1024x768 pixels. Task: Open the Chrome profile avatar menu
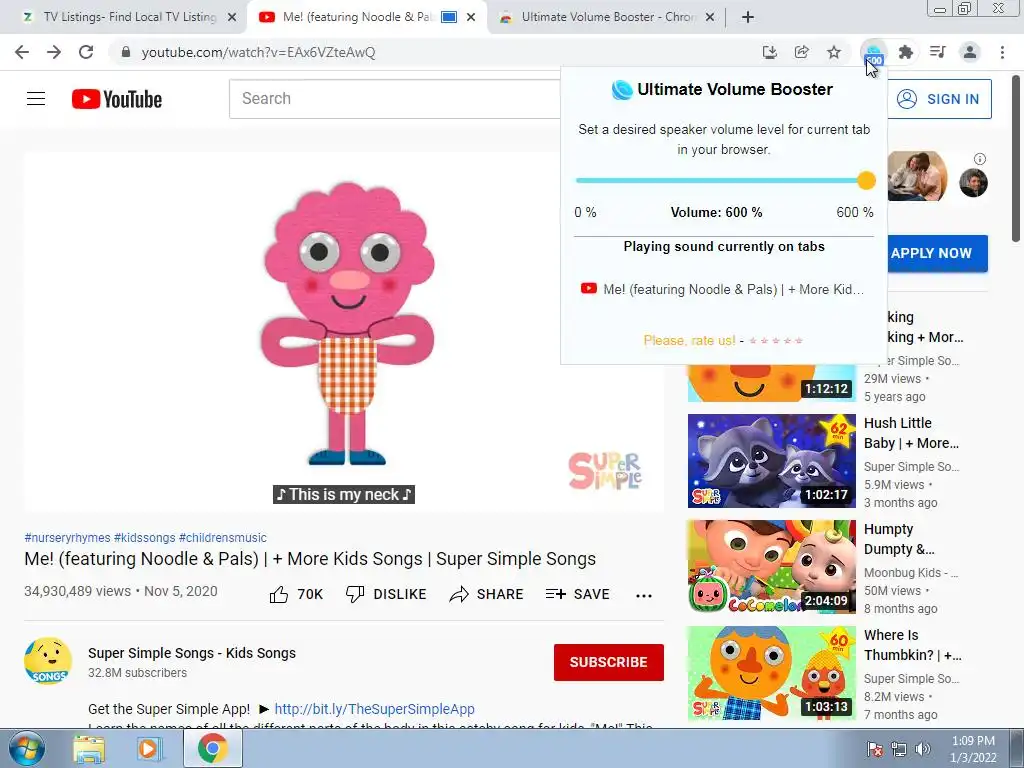click(x=970, y=52)
